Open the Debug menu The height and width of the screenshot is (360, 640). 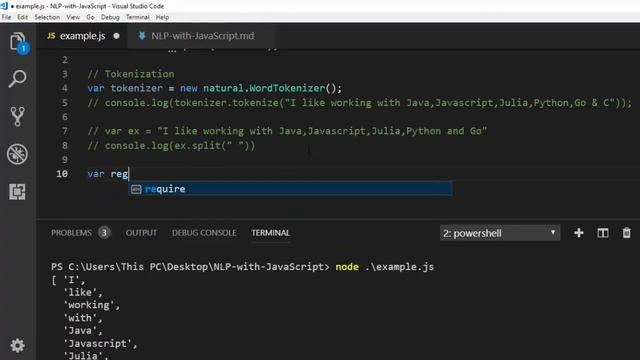[110, 17]
